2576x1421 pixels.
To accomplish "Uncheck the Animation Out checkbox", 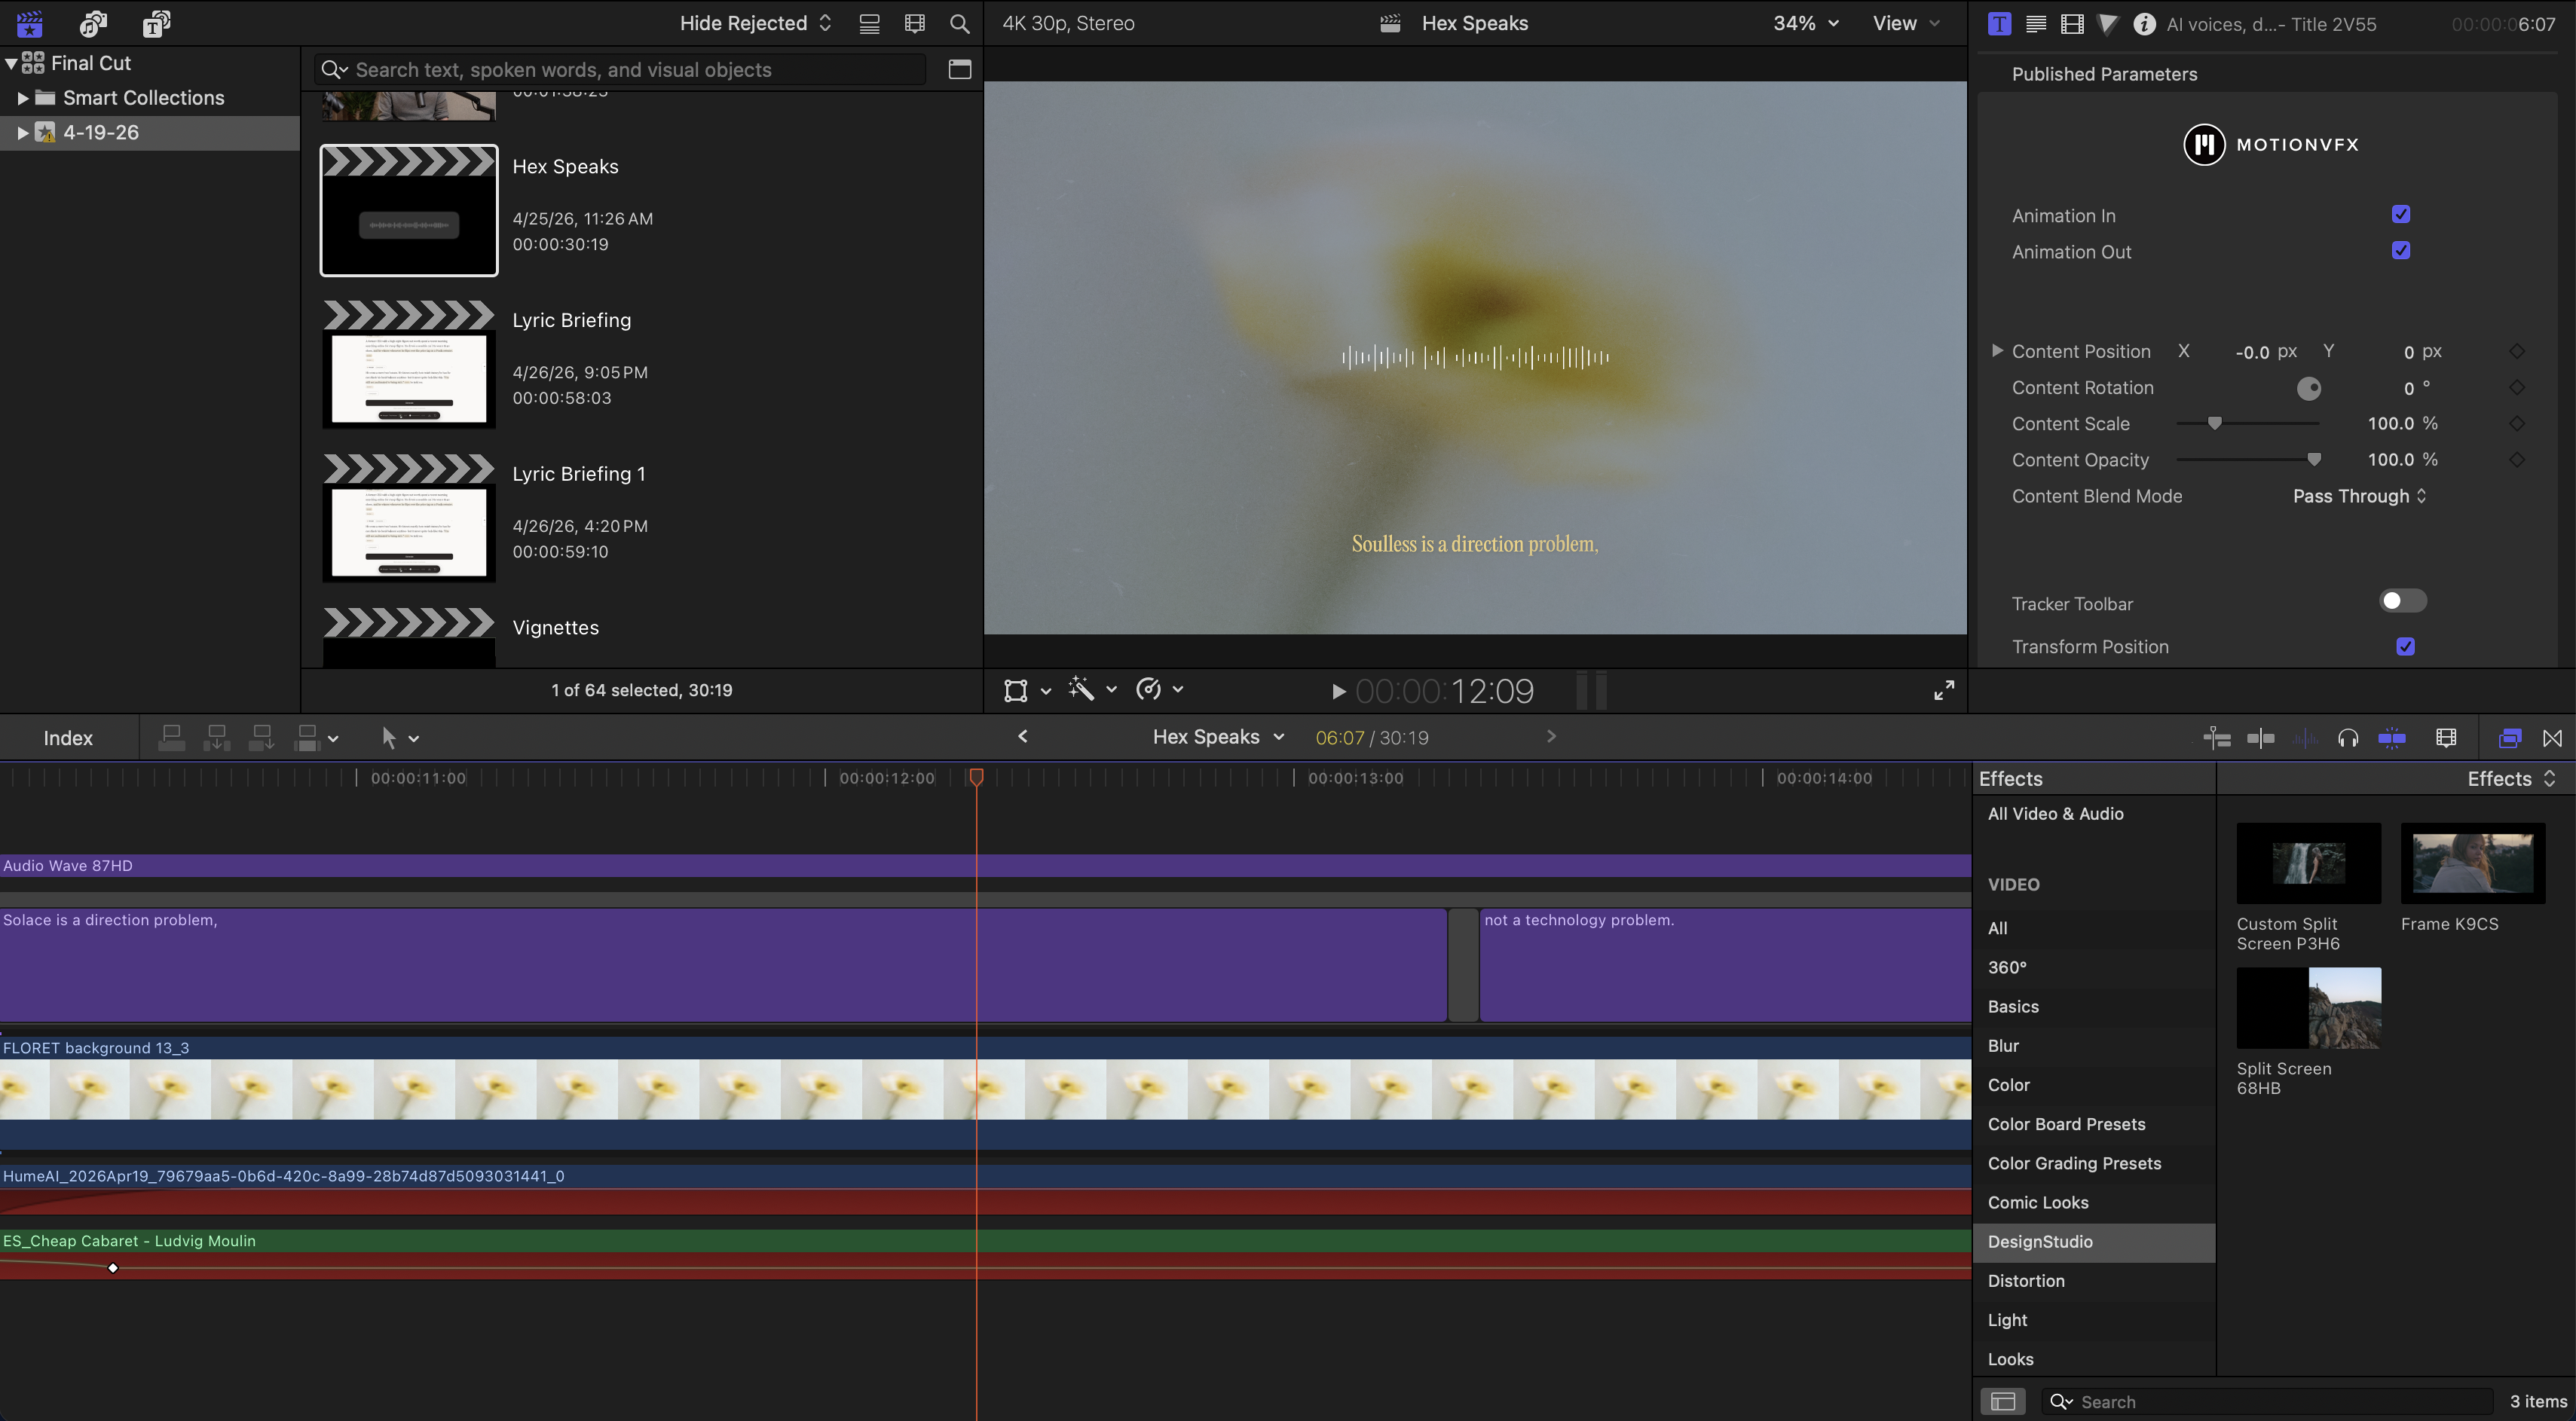I will (x=2400, y=250).
